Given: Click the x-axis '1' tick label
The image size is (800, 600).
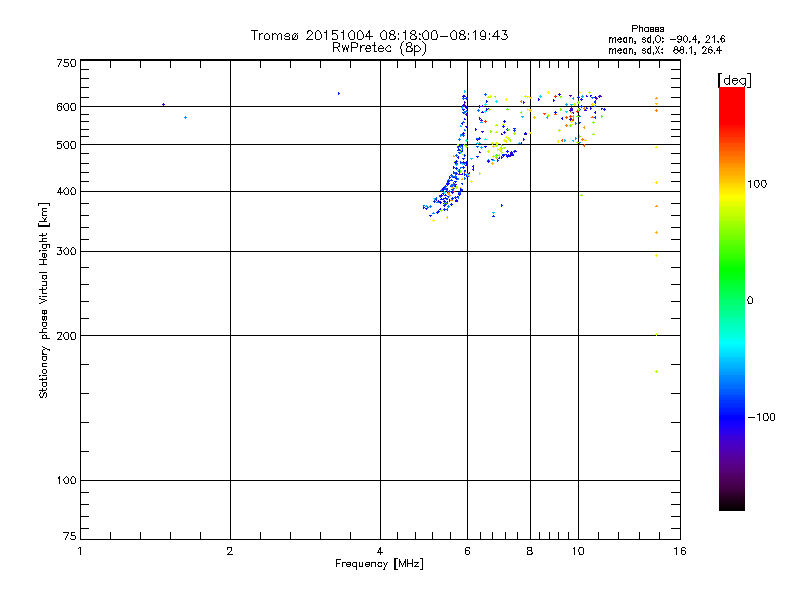Looking at the screenshot, I should click(80, 551).
